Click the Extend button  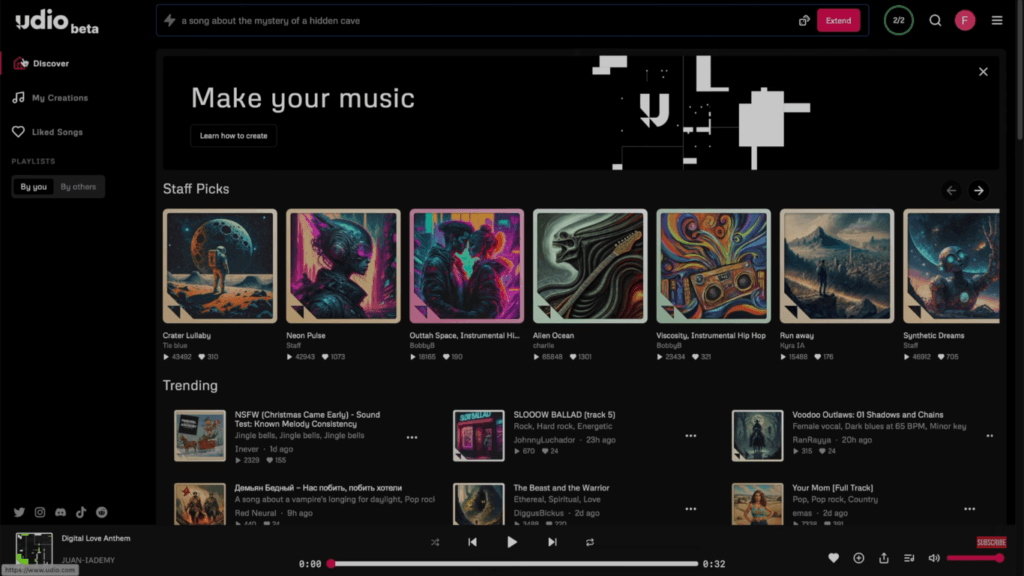[838, 19]
